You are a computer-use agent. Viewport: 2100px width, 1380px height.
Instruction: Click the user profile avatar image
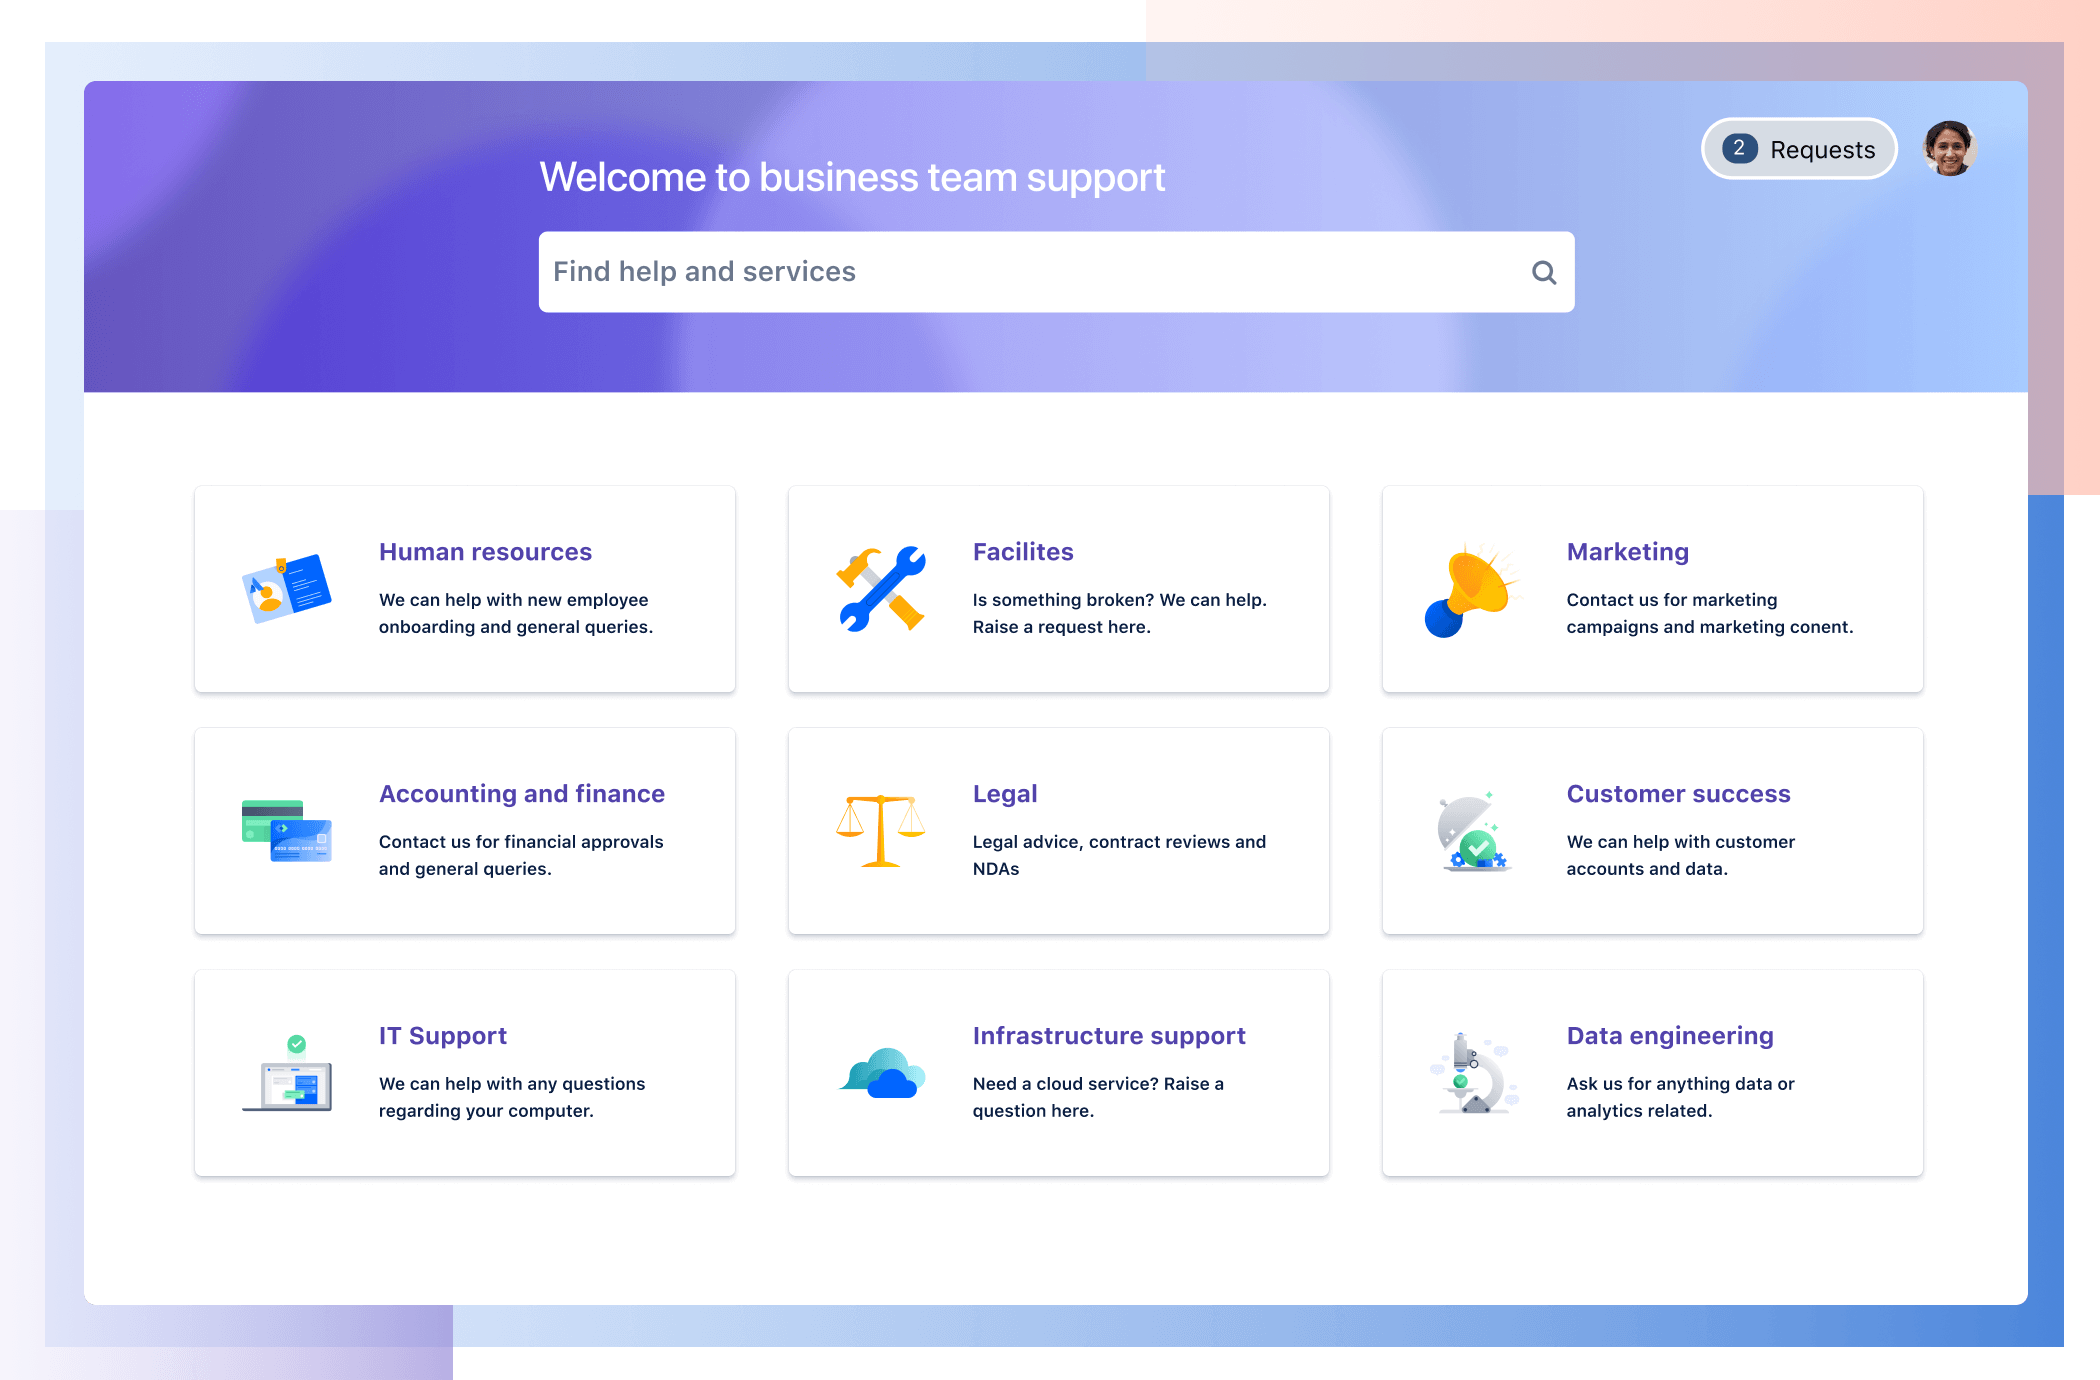(1948, 149)
